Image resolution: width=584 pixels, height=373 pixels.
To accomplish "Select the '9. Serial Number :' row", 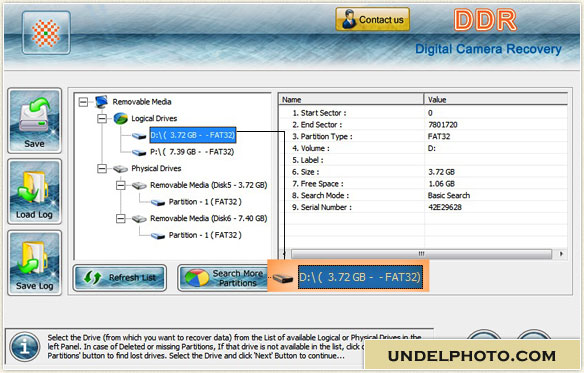I will pyautogui.click(x=423, y=207).
